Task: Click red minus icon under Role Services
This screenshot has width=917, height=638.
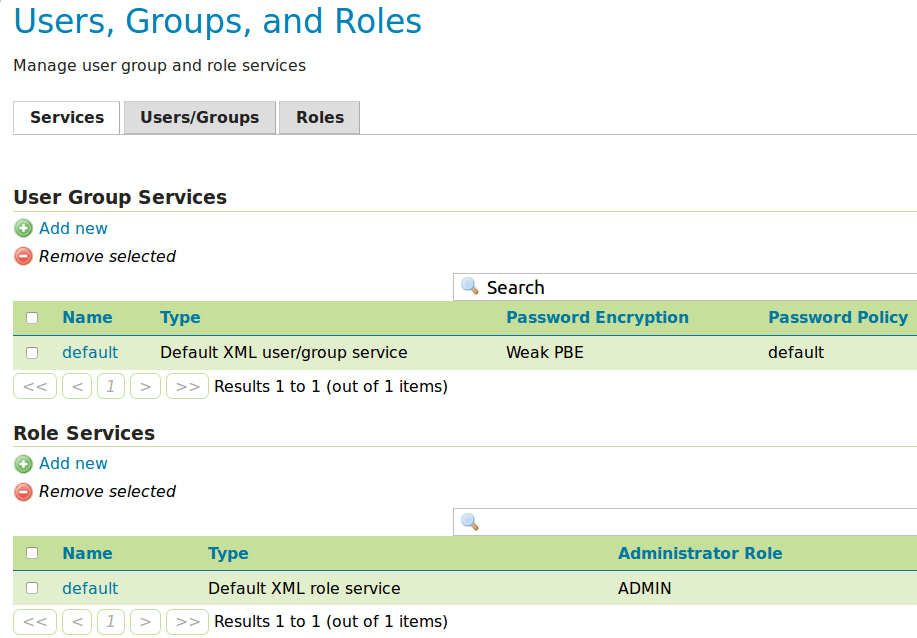Action: (22, 491)
